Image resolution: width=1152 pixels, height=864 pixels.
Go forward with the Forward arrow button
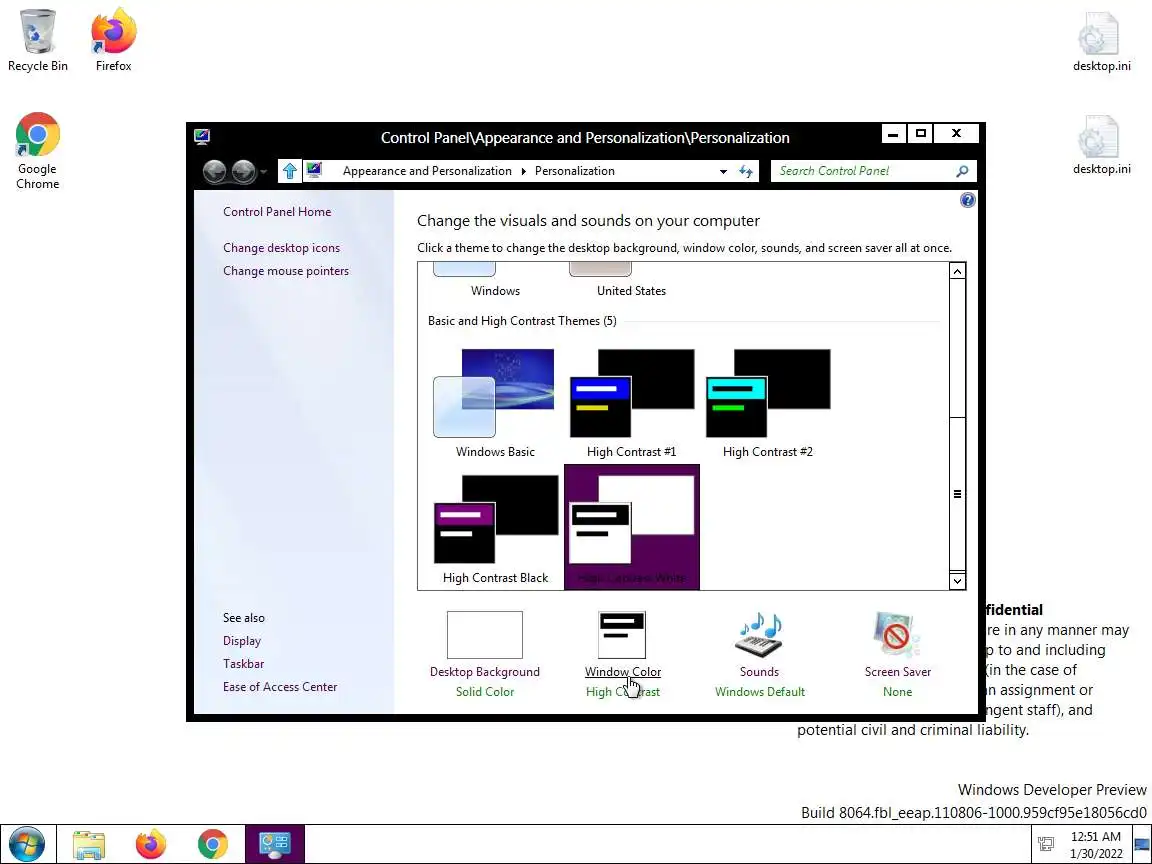pos(243,171)
